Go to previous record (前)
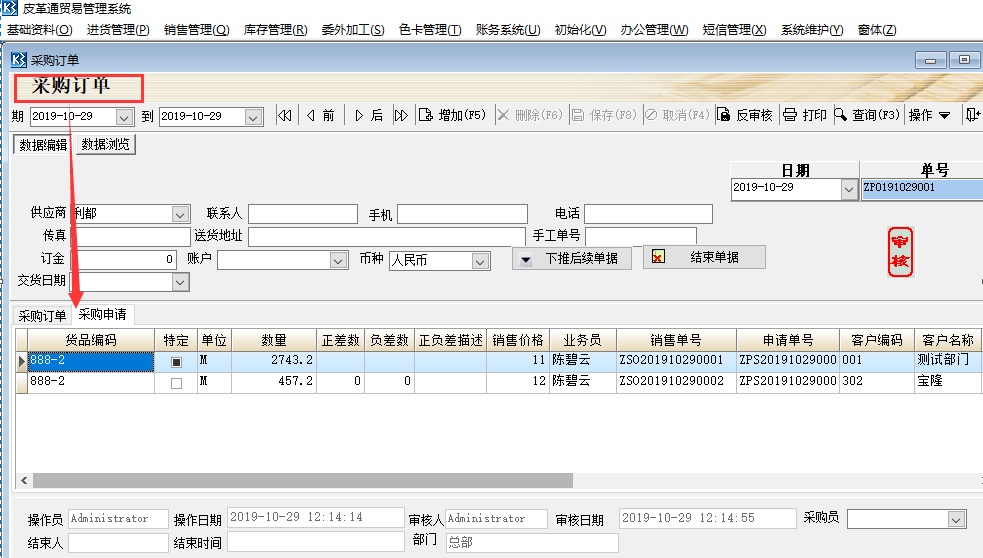This screenshot has width=983, height=558. (320, 115)
